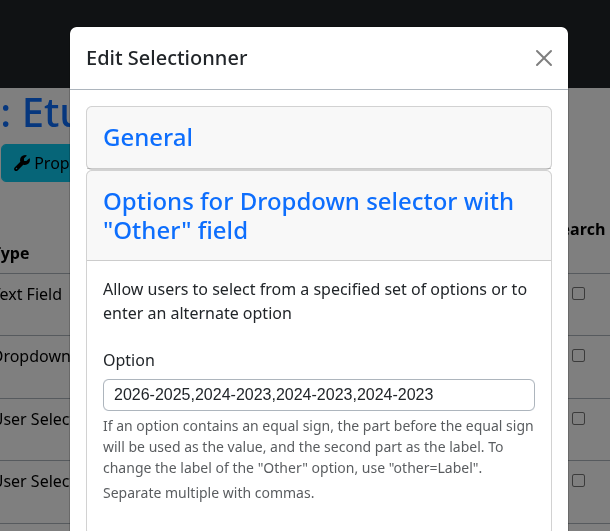This screenshot has height=531, width=610.
Task: Click the blue Etu page heading
Action: tap(35, 113)
